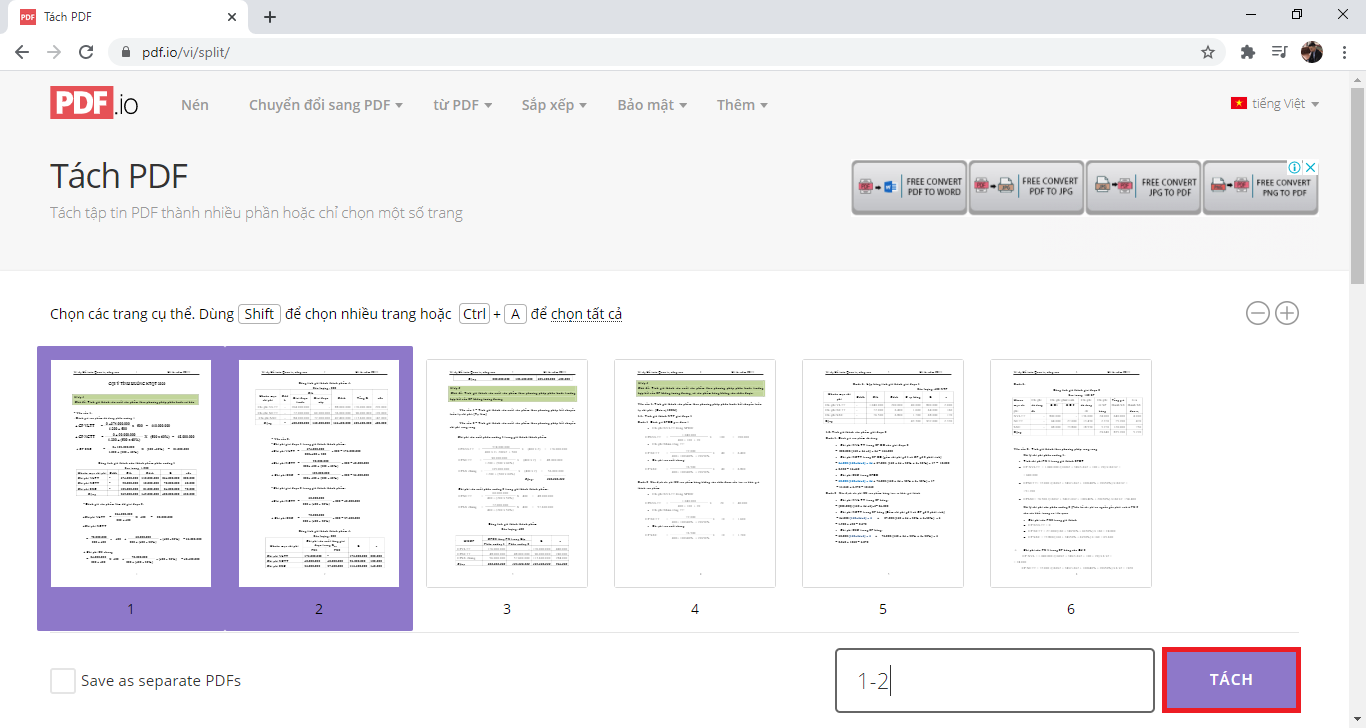The height and width of the screenshot is (728, 1366).
Task: Click the page range input field
Action: [x=995, y=681]
